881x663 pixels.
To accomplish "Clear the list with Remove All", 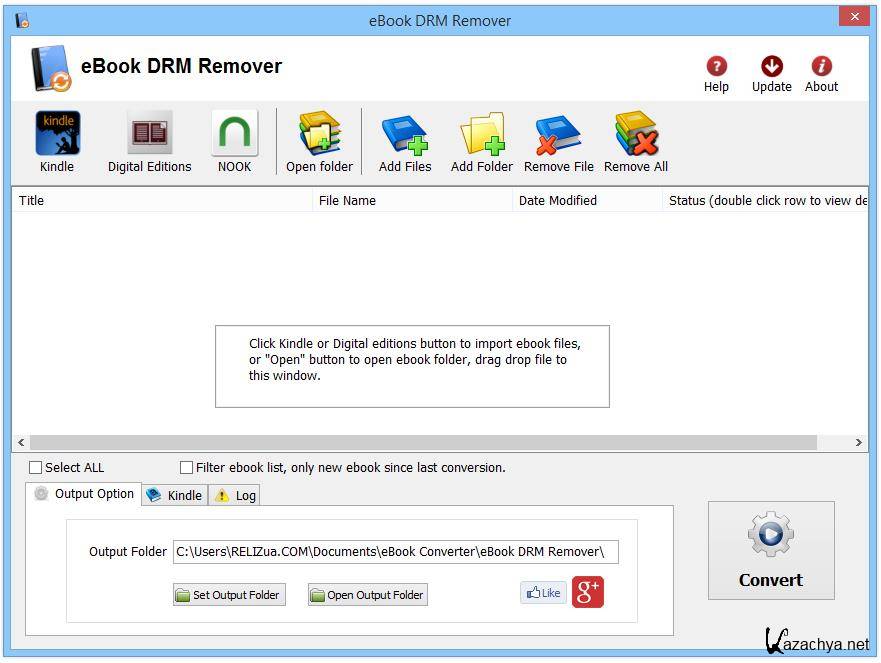I will pos(635,135).
